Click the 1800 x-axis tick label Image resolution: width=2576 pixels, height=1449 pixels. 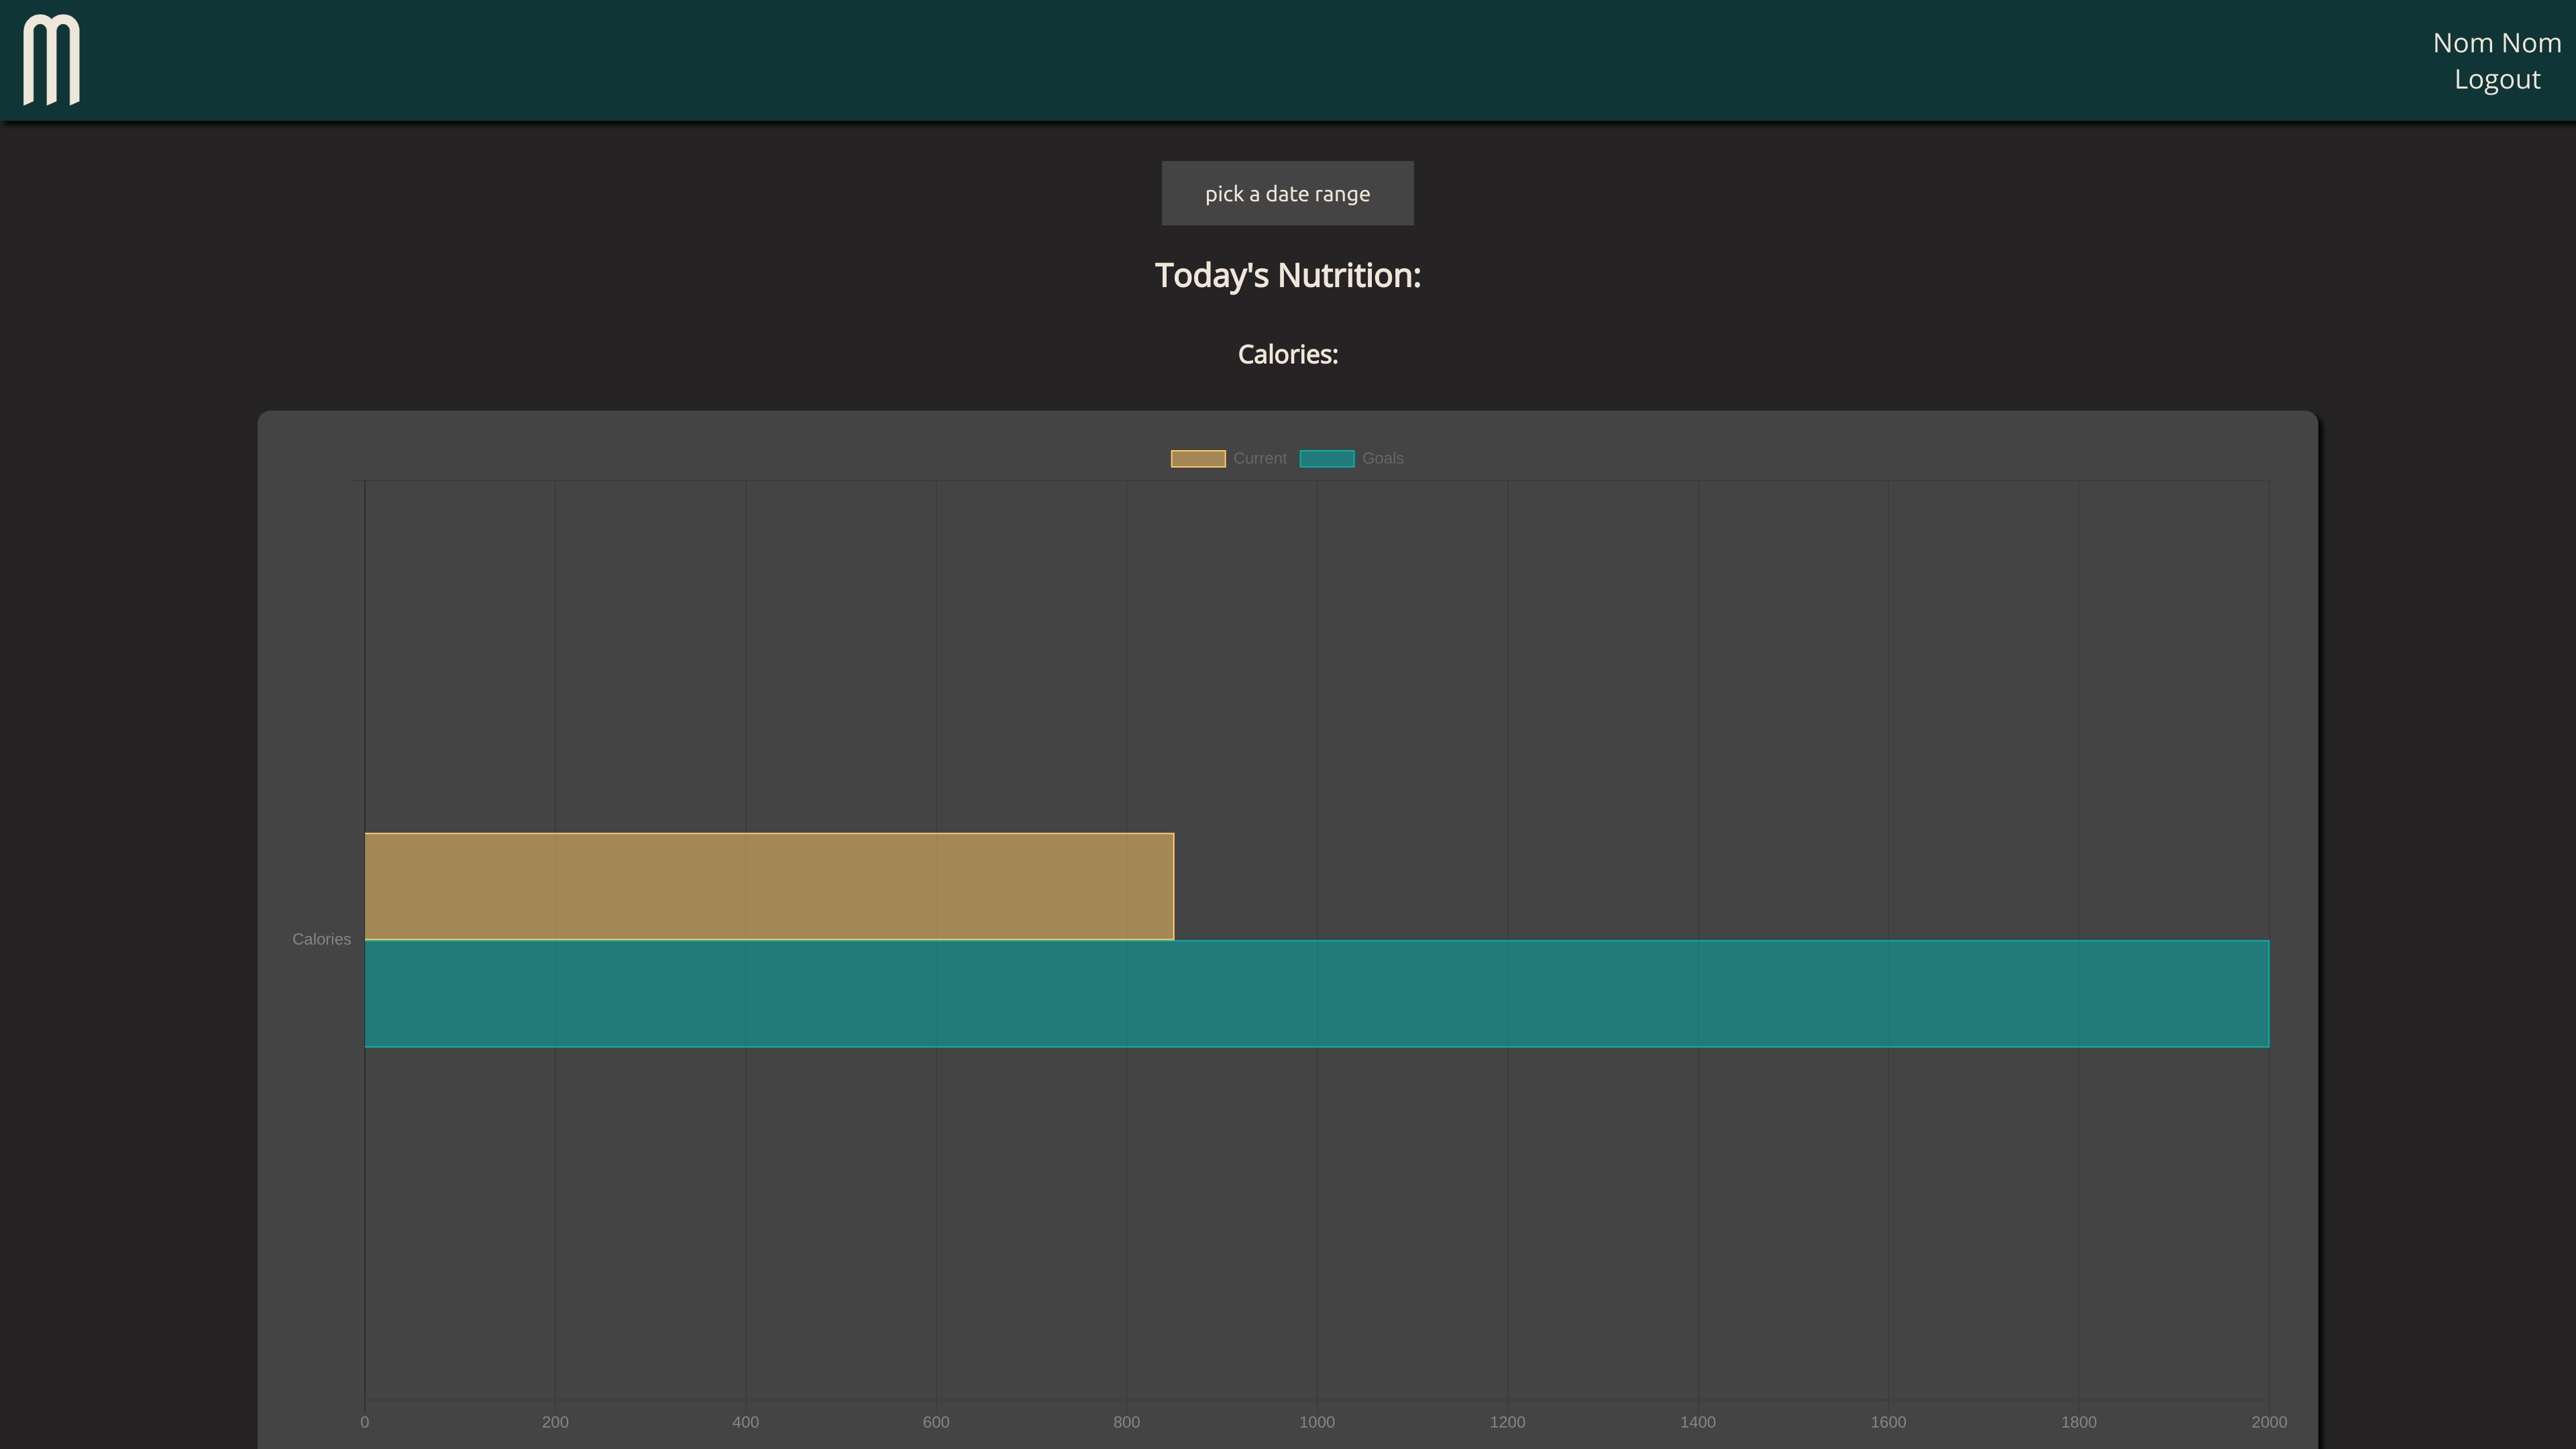pos(2078,1422)
